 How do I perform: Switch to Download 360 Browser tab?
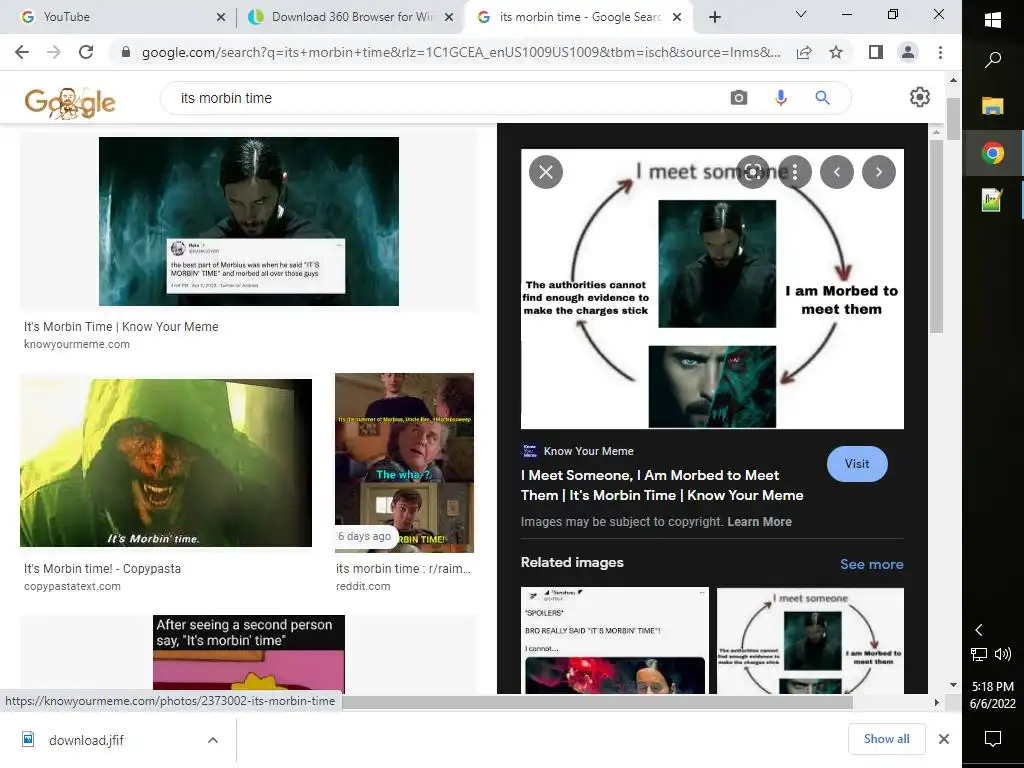[x=351, y=17]
